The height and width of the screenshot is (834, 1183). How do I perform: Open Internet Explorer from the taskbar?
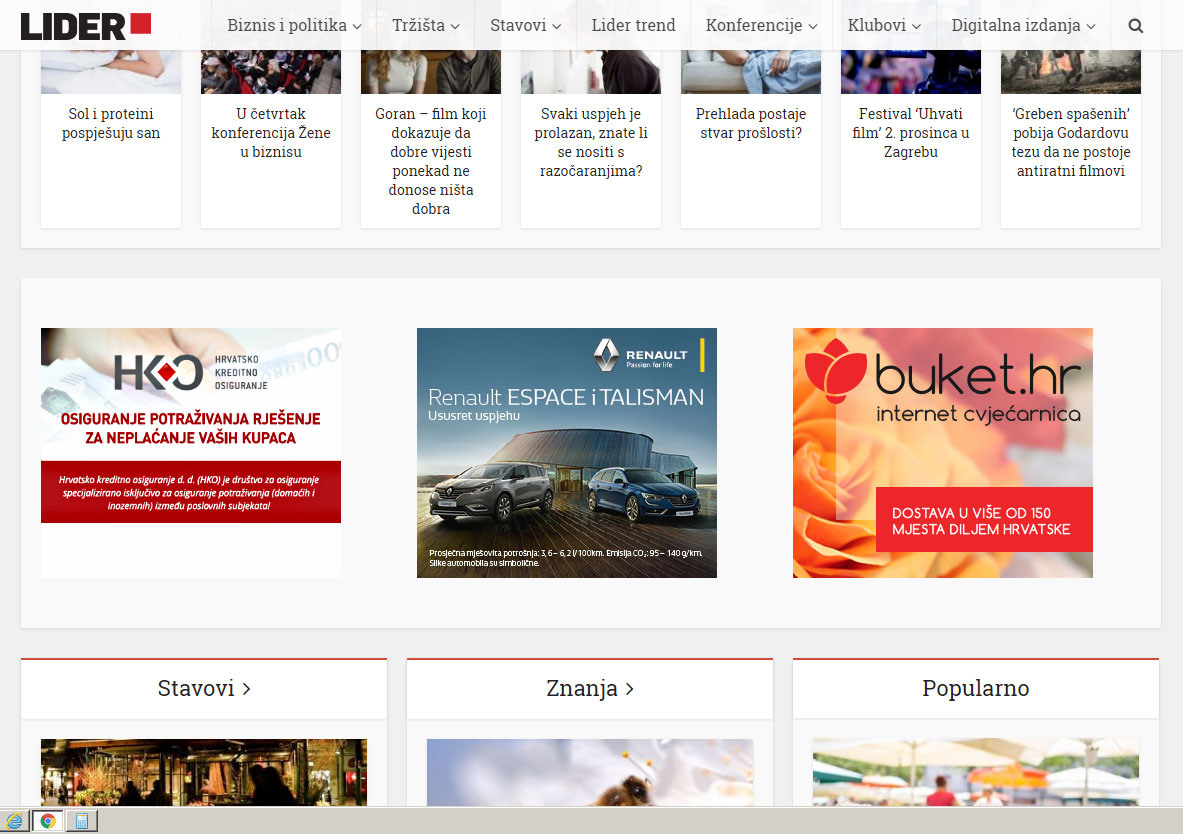coord(14,820)
